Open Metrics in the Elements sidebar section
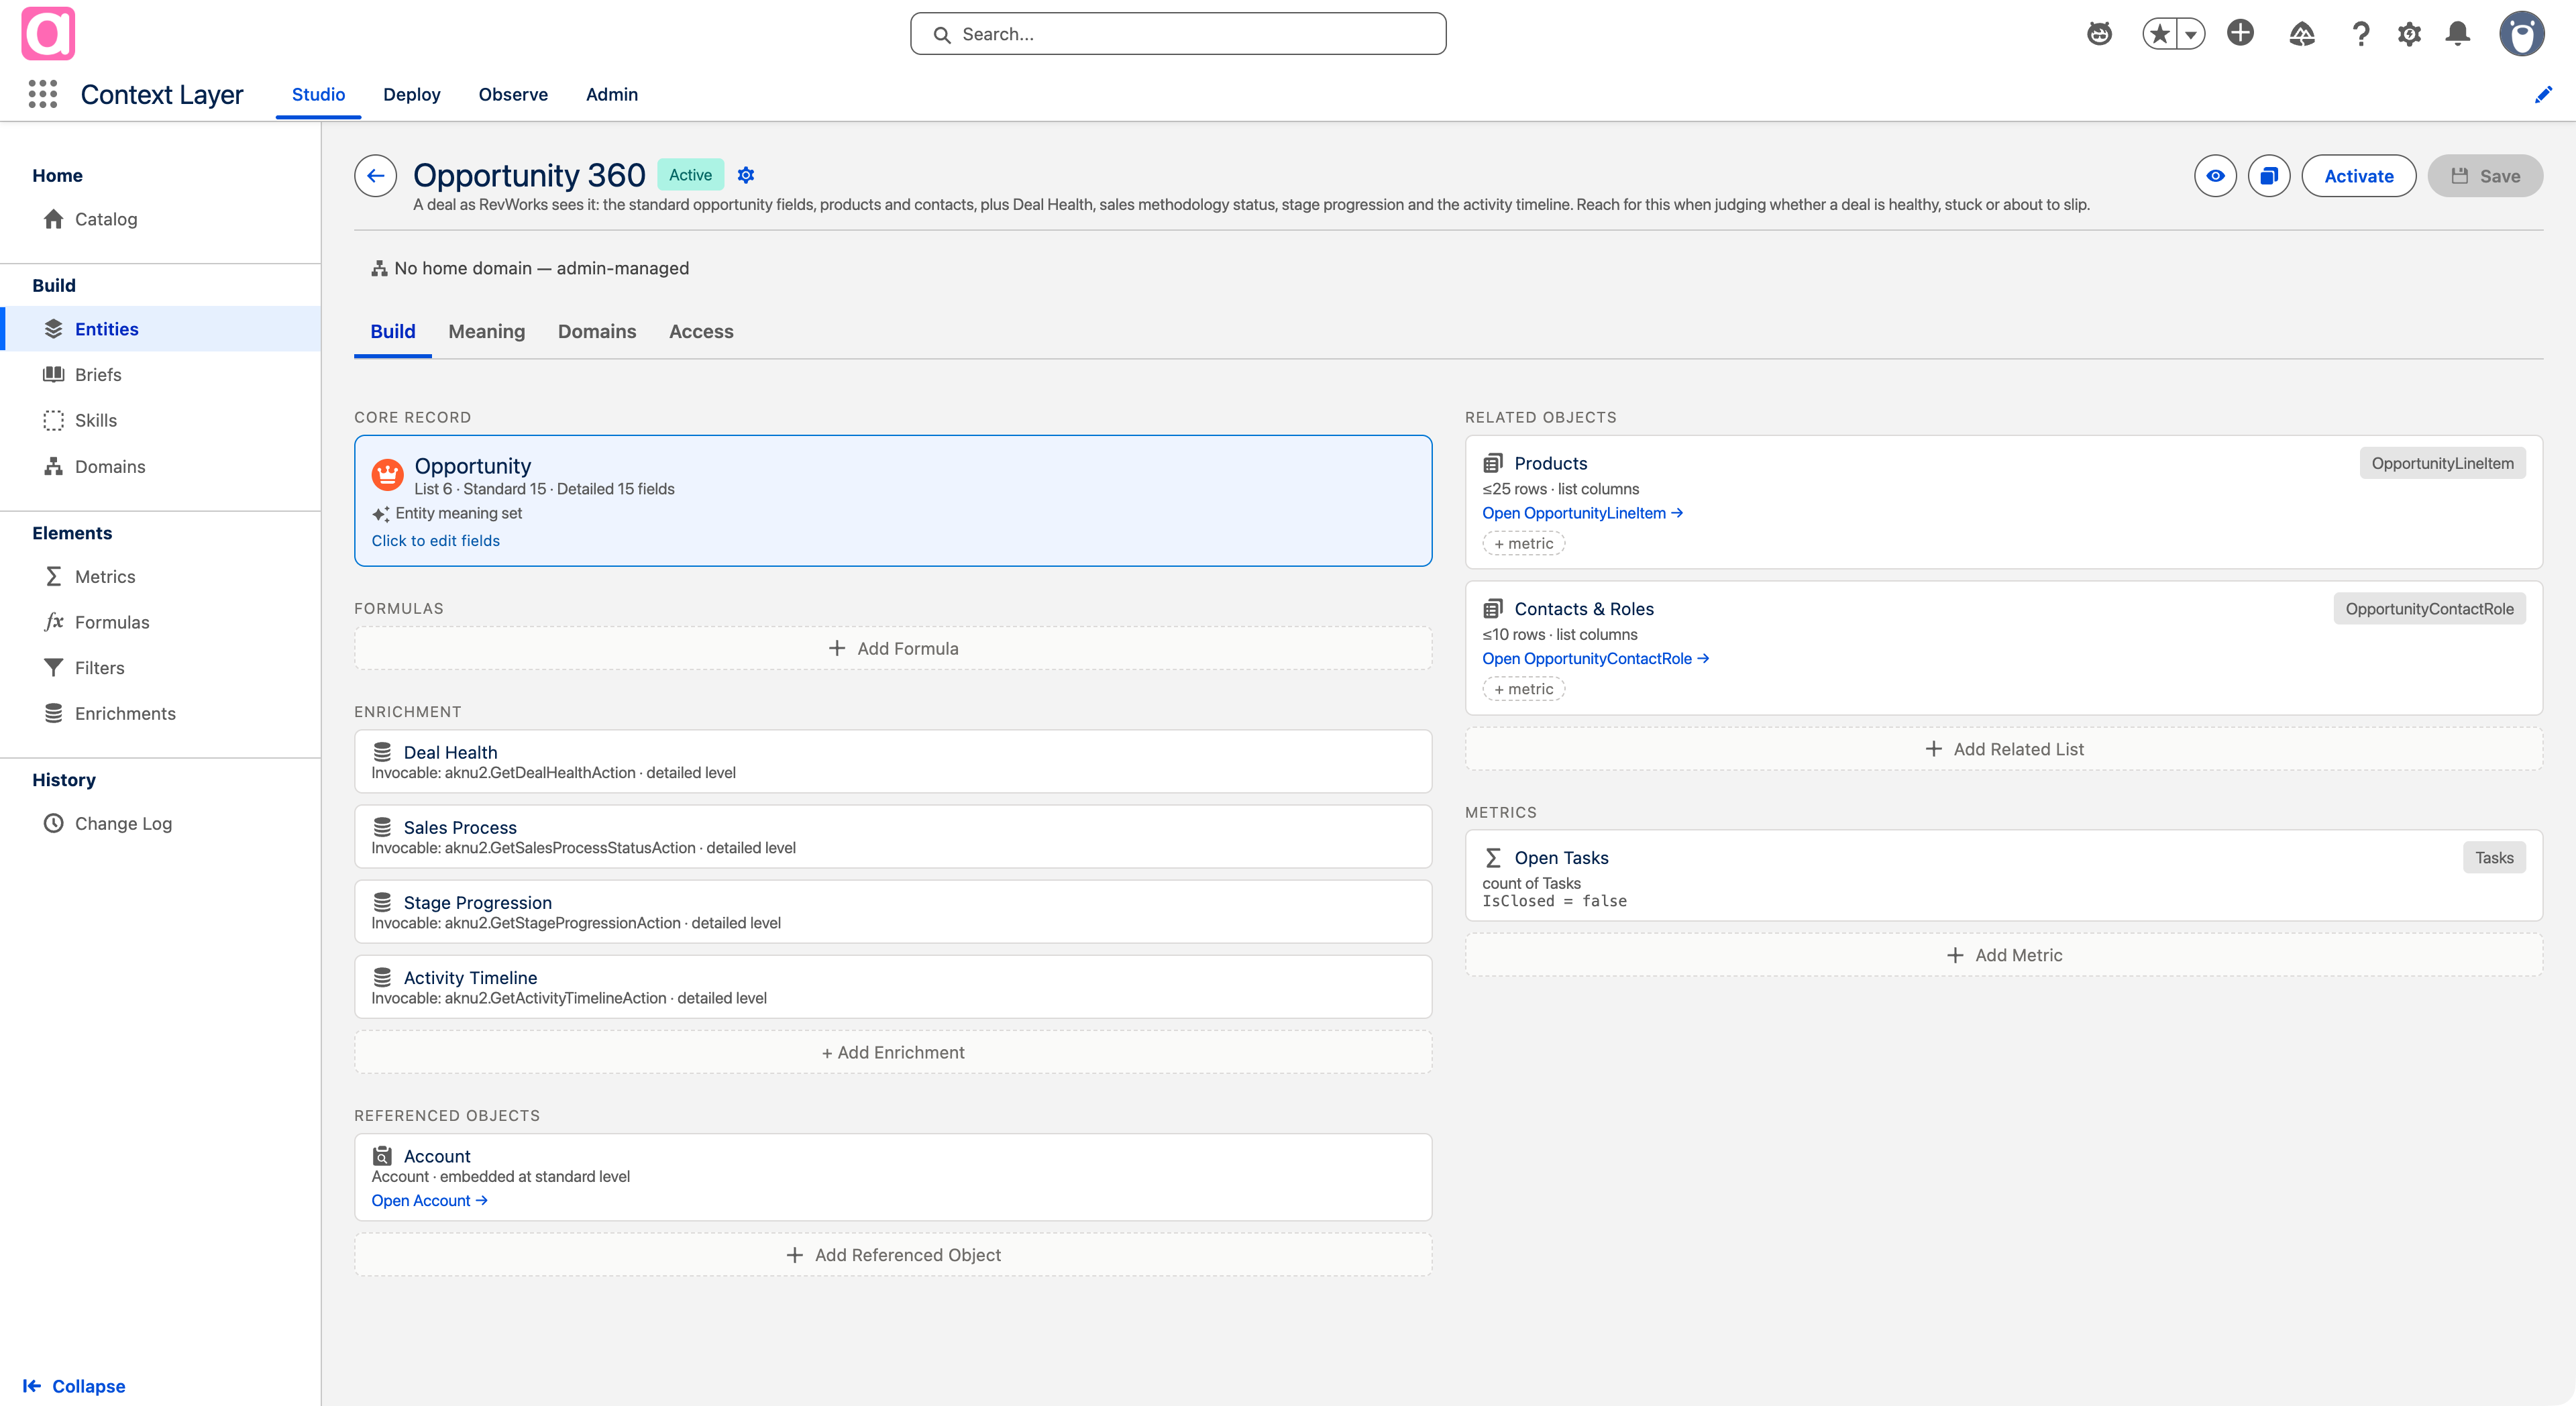The width and height of the screenshot is (2576, 1406). [x=160, y=577]
